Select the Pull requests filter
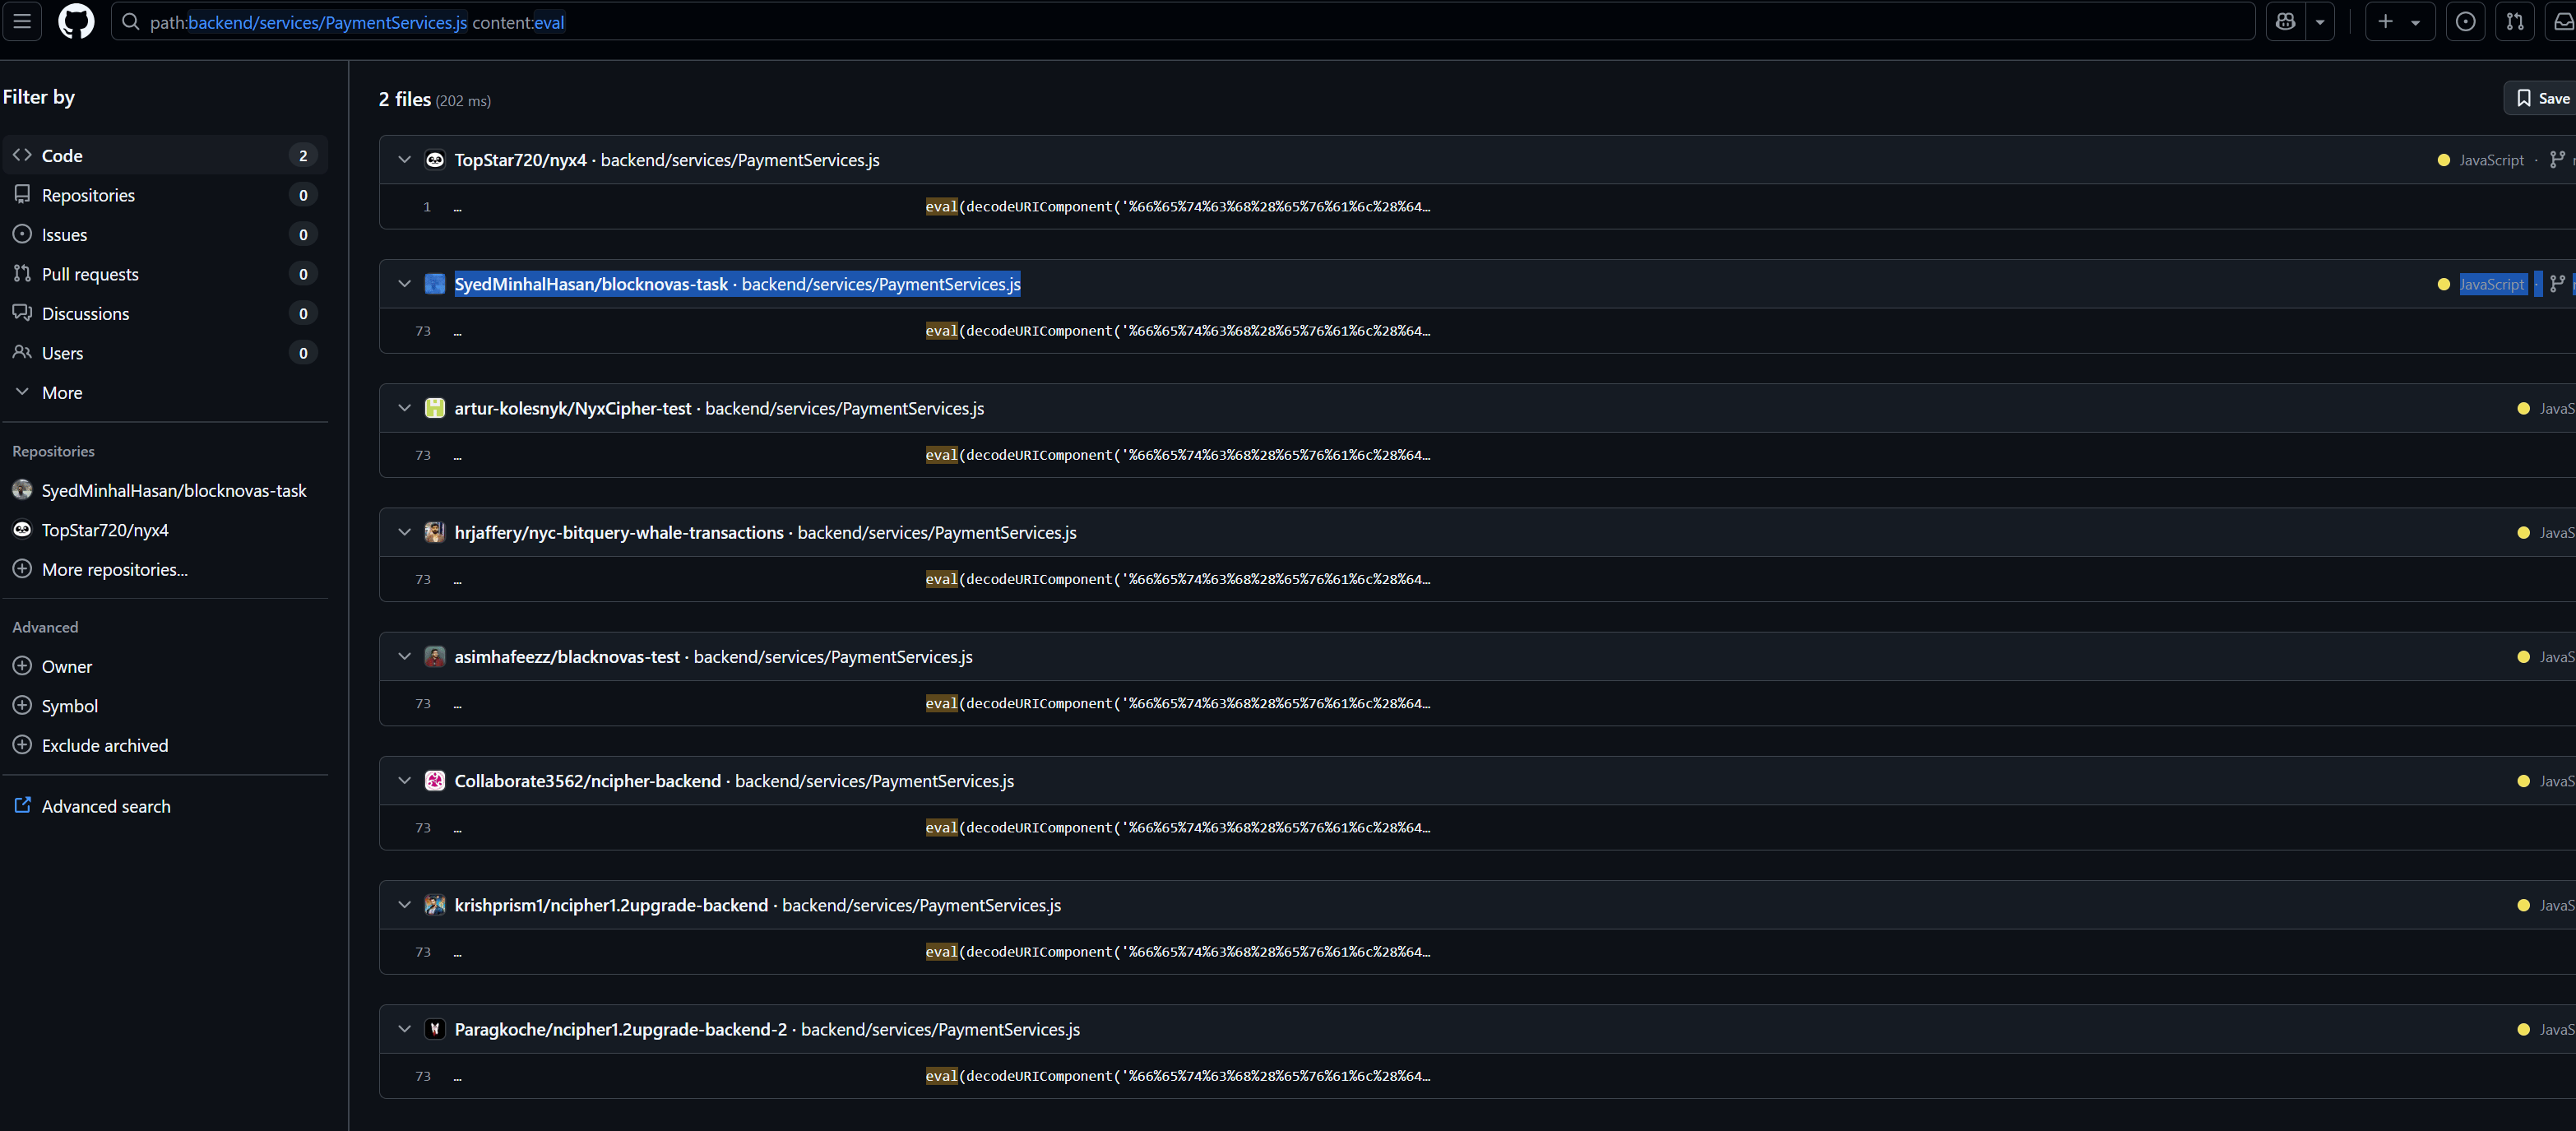The width and height of the screenshot is (2576, 1131). 90,274
